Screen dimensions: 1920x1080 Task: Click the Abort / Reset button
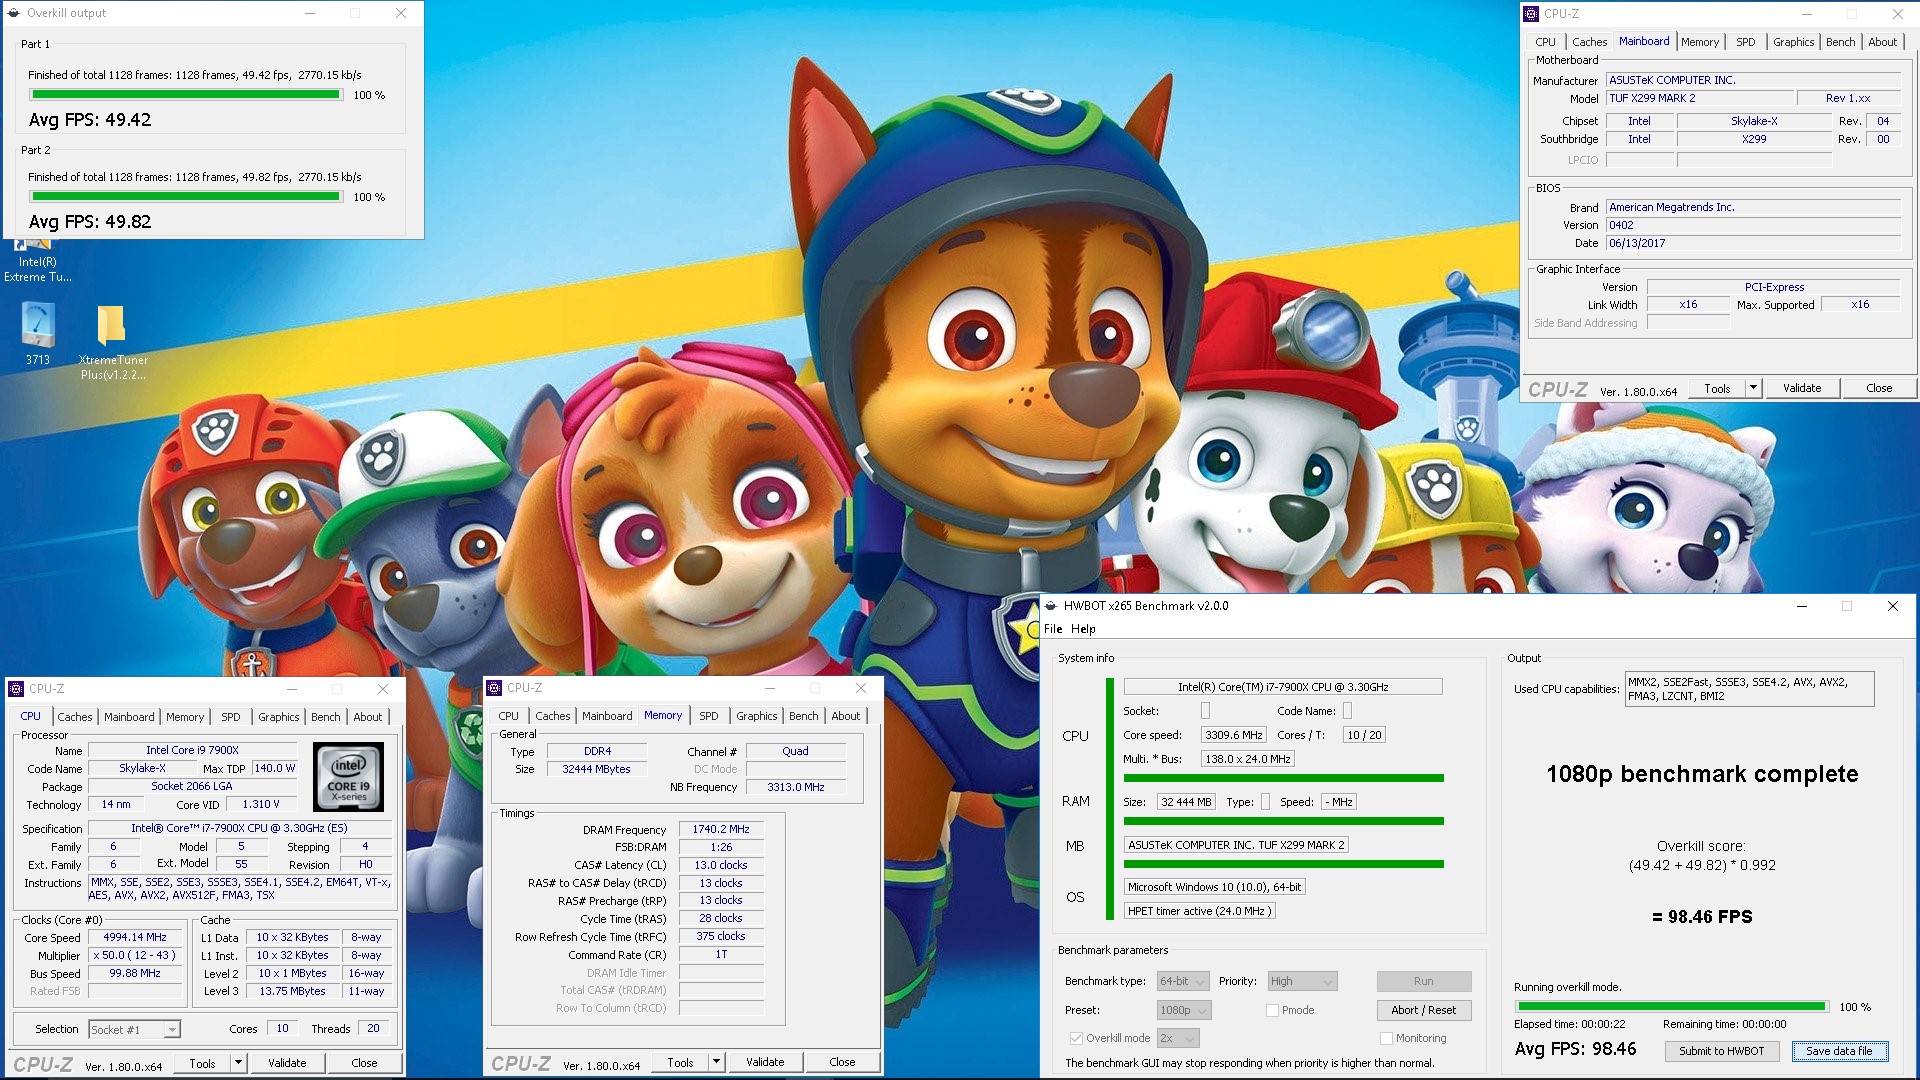click(x=1423, y=1010)
